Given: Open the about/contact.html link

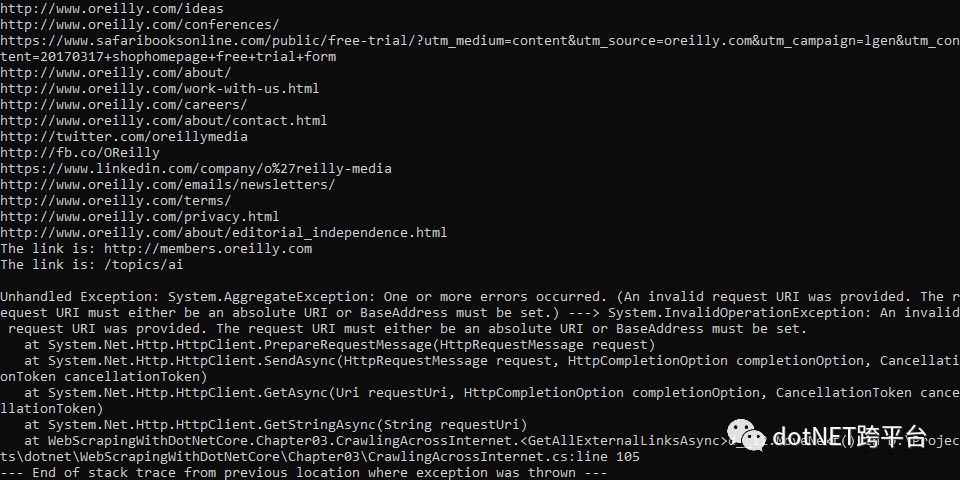Looking at the screenshot, I should [163, 121].
